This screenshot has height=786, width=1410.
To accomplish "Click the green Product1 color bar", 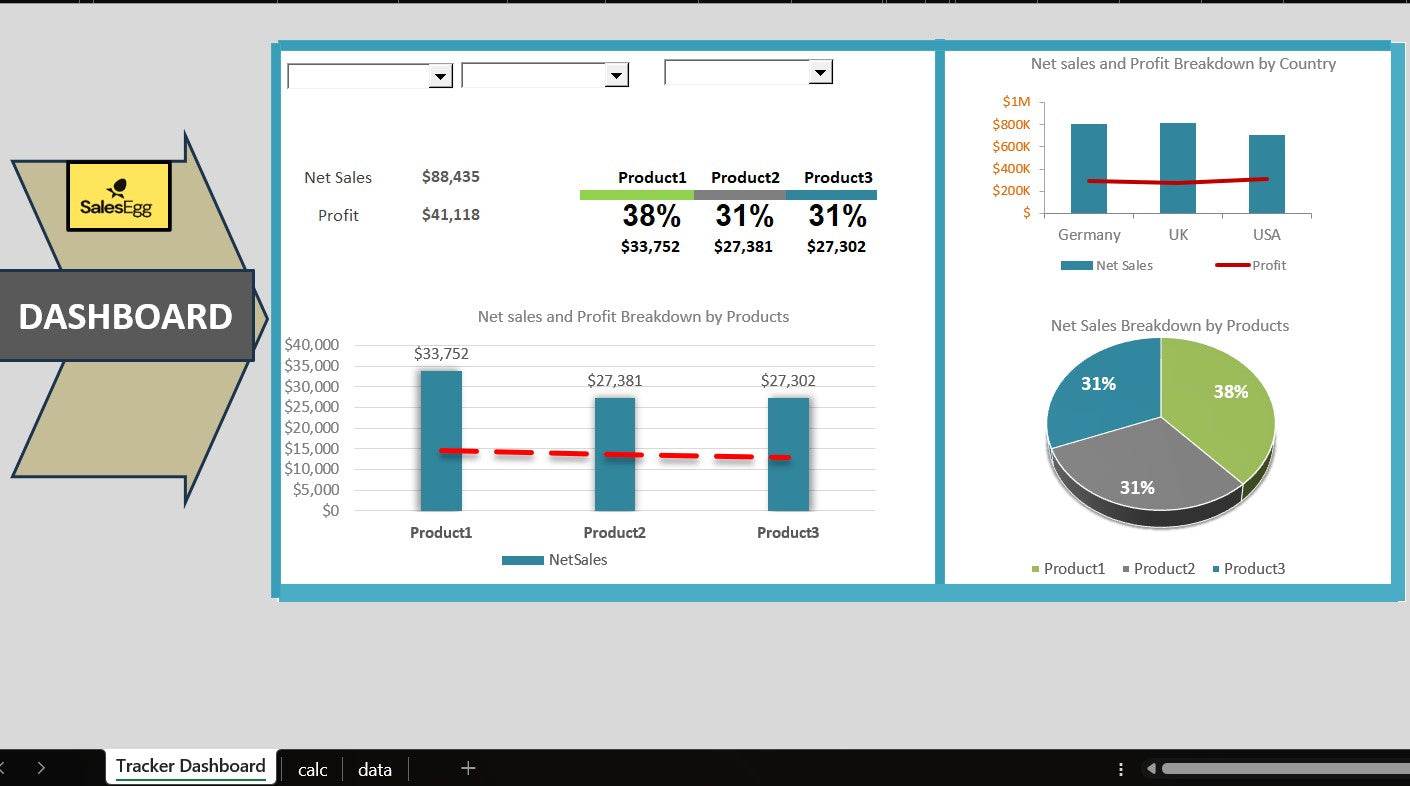I will 636,195.
